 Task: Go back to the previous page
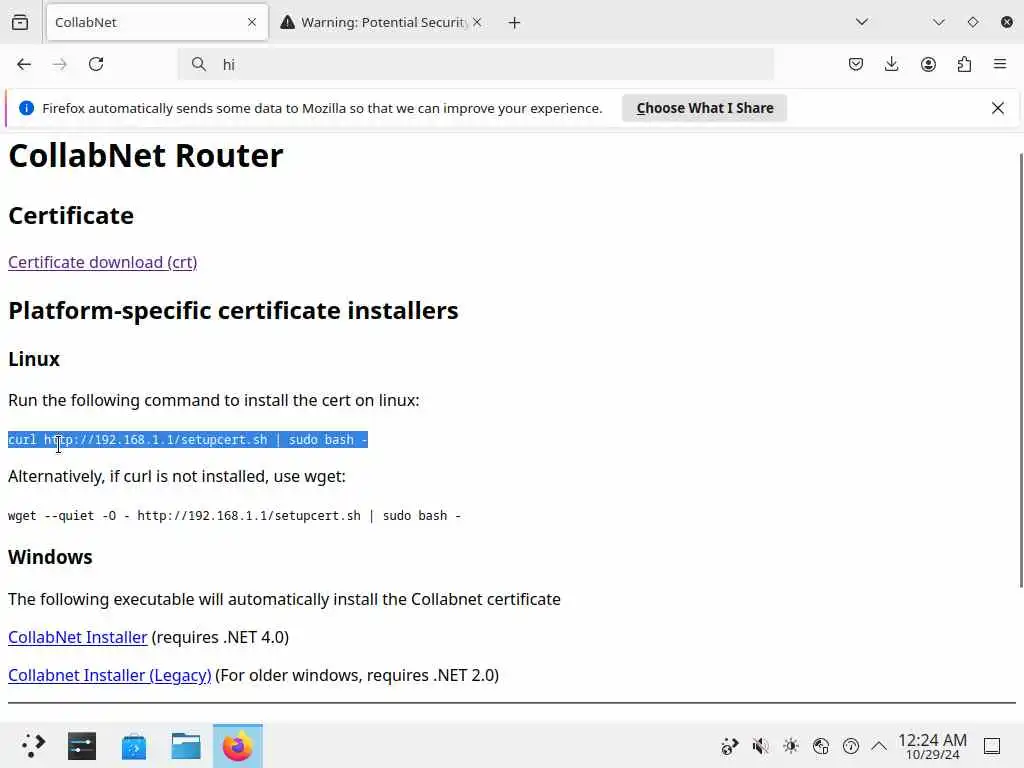24,64
